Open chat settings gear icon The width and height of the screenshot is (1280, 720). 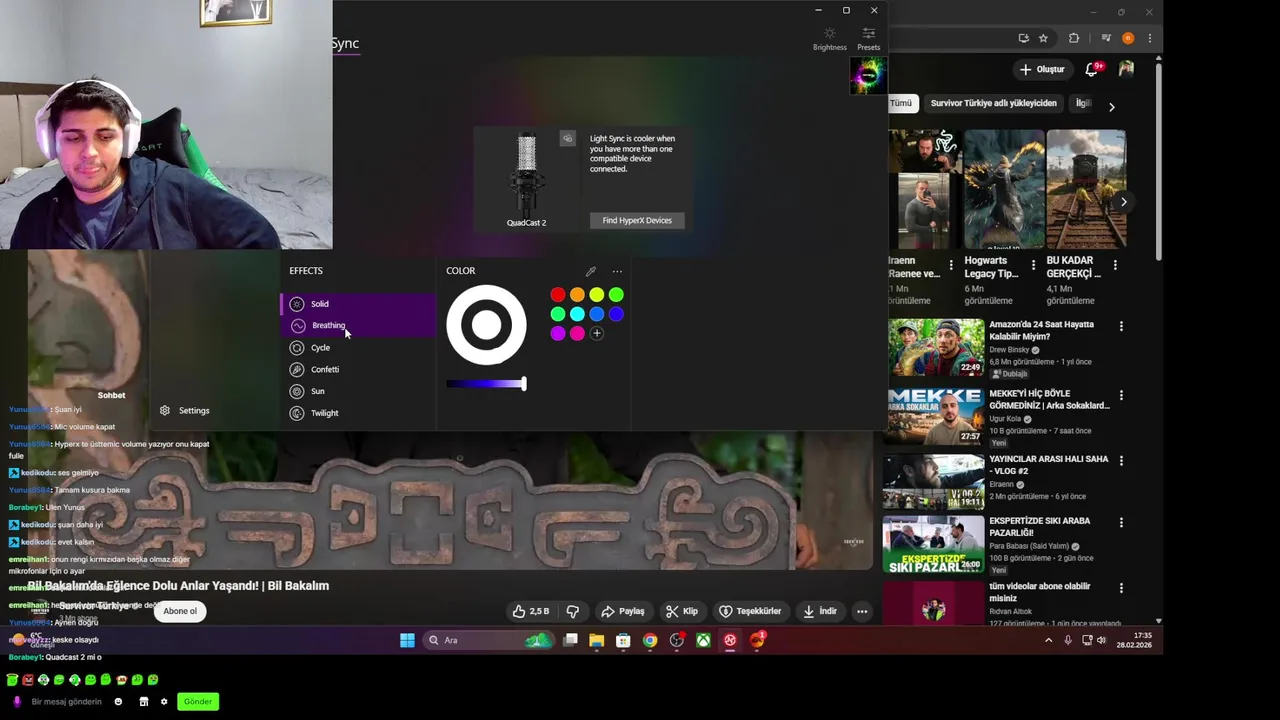(x=164, y=702)
